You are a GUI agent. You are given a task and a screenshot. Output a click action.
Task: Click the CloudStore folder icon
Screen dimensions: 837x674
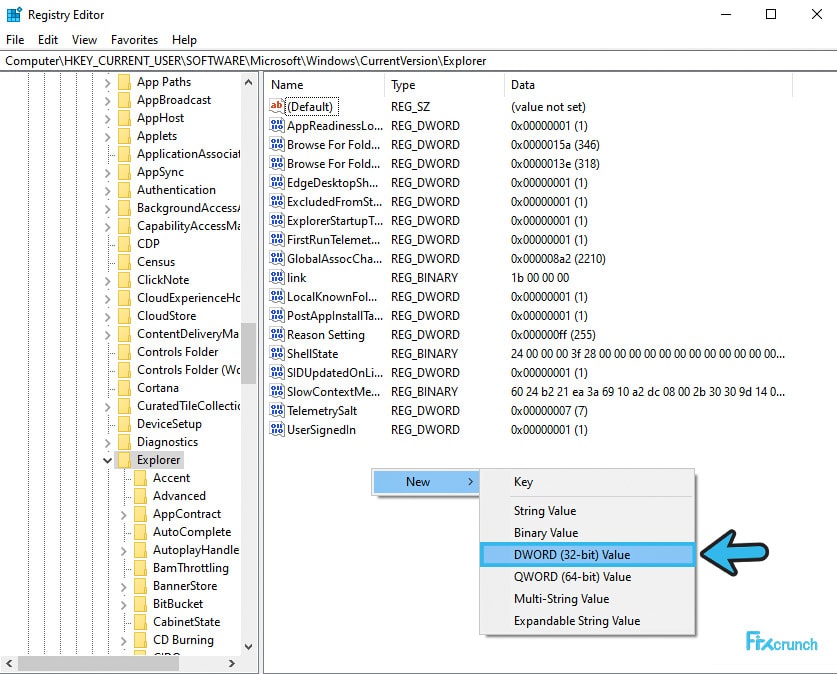(x=124, y=315)
